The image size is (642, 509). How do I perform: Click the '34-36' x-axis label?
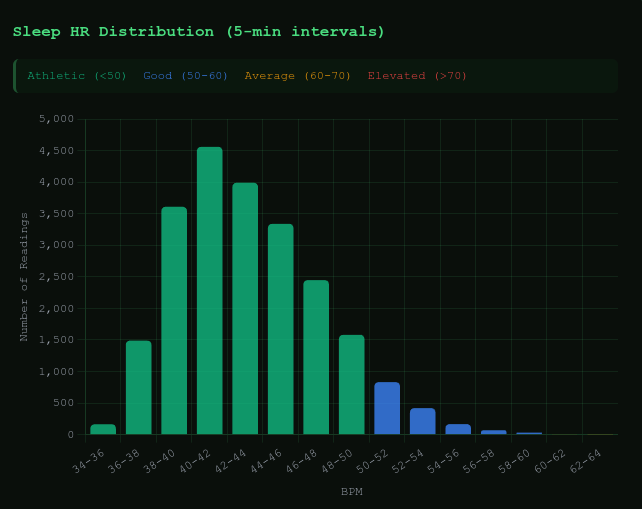pyautogui.click(x=88, y=461)
